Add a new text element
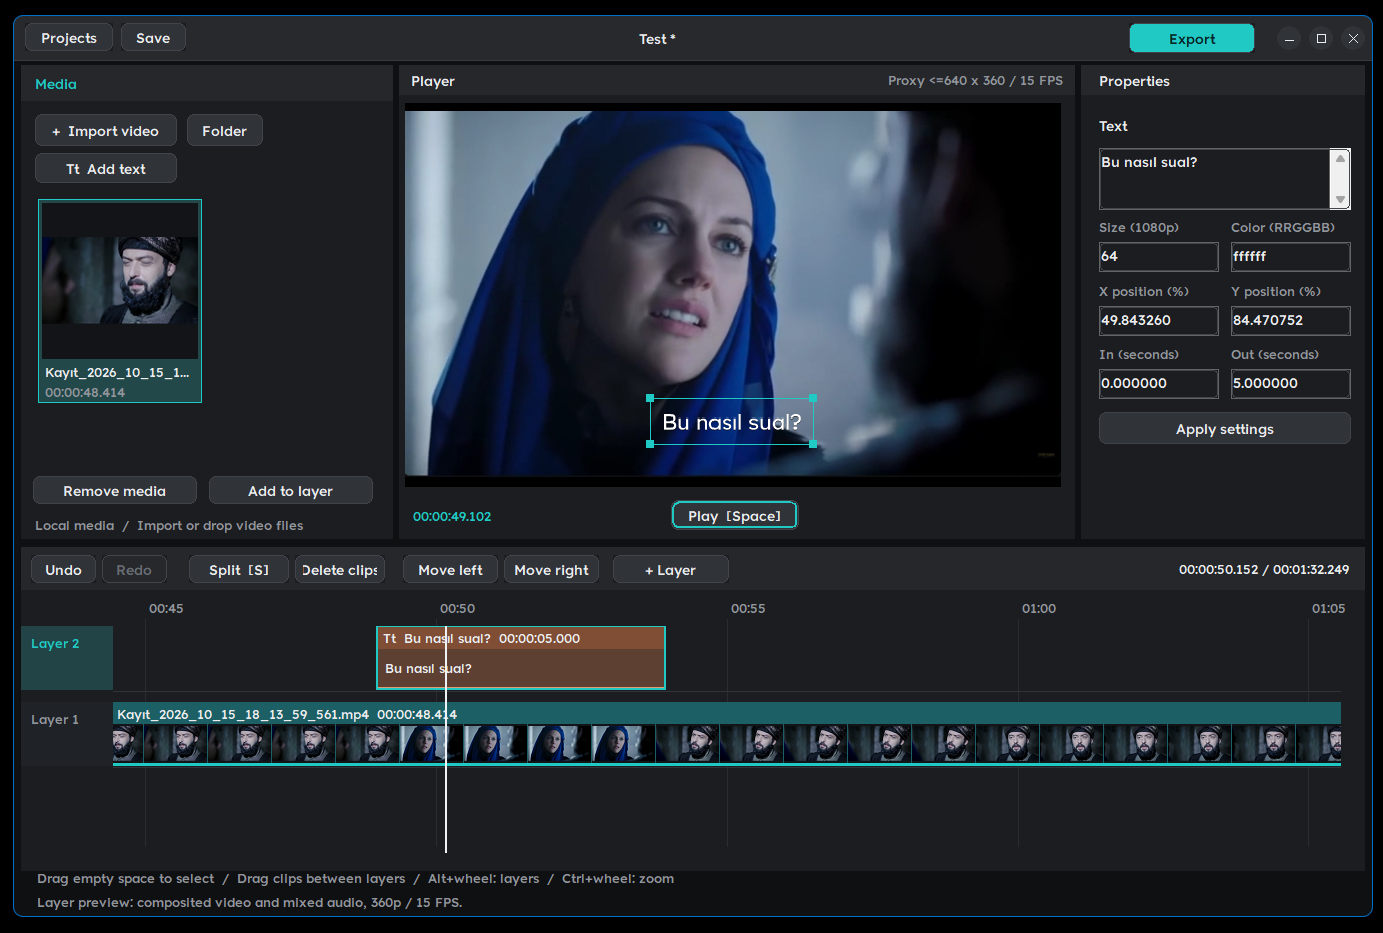This screenshot has height=933, width=1383. [x=106, y=169]
